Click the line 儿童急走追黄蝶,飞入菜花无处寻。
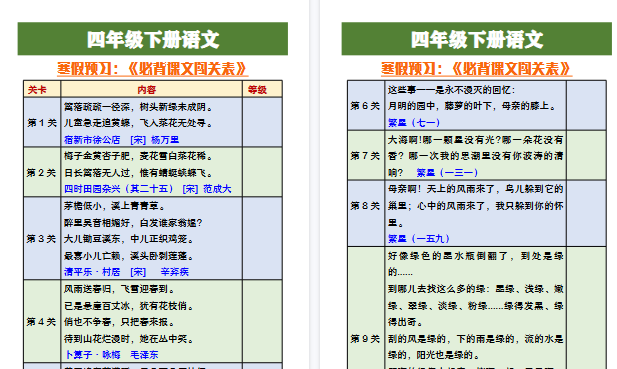 point(139,123)
